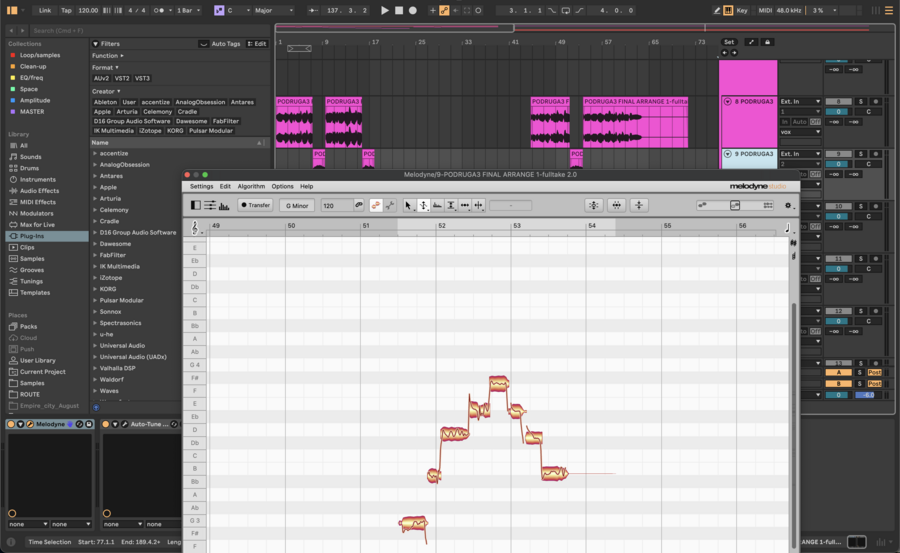Click Ableton's Stop button
Viewport: 900px width, 553px height.
399,10
